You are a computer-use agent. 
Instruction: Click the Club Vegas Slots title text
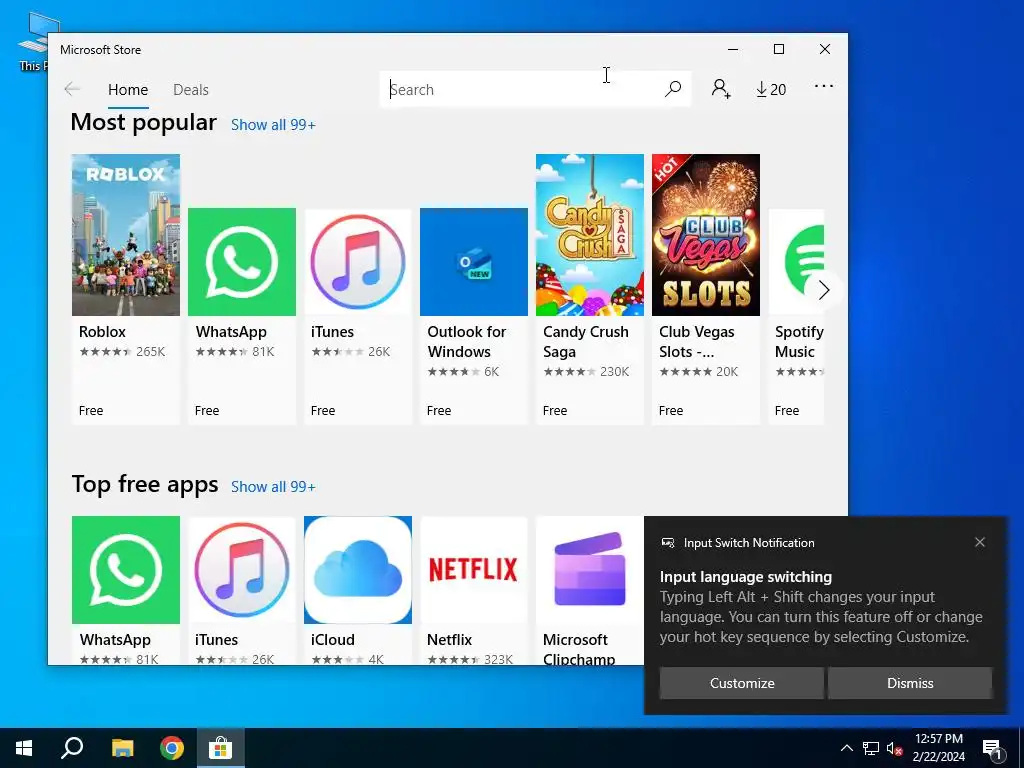(x=696, y=342)
